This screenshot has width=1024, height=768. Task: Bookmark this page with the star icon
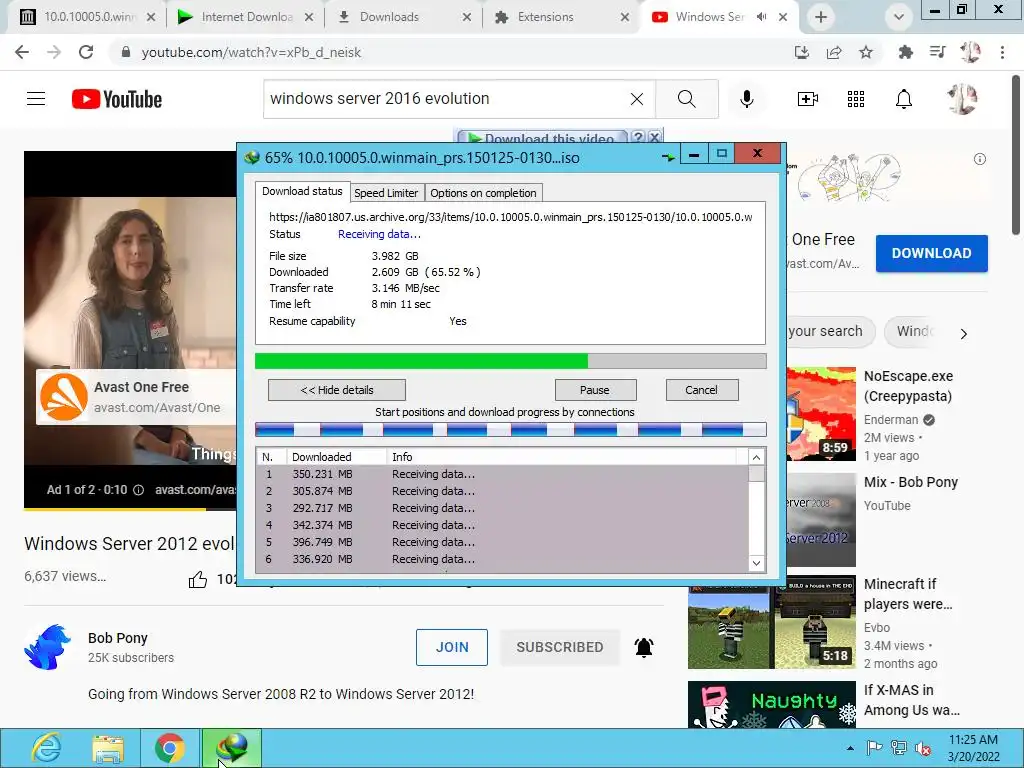coord(866,52)
